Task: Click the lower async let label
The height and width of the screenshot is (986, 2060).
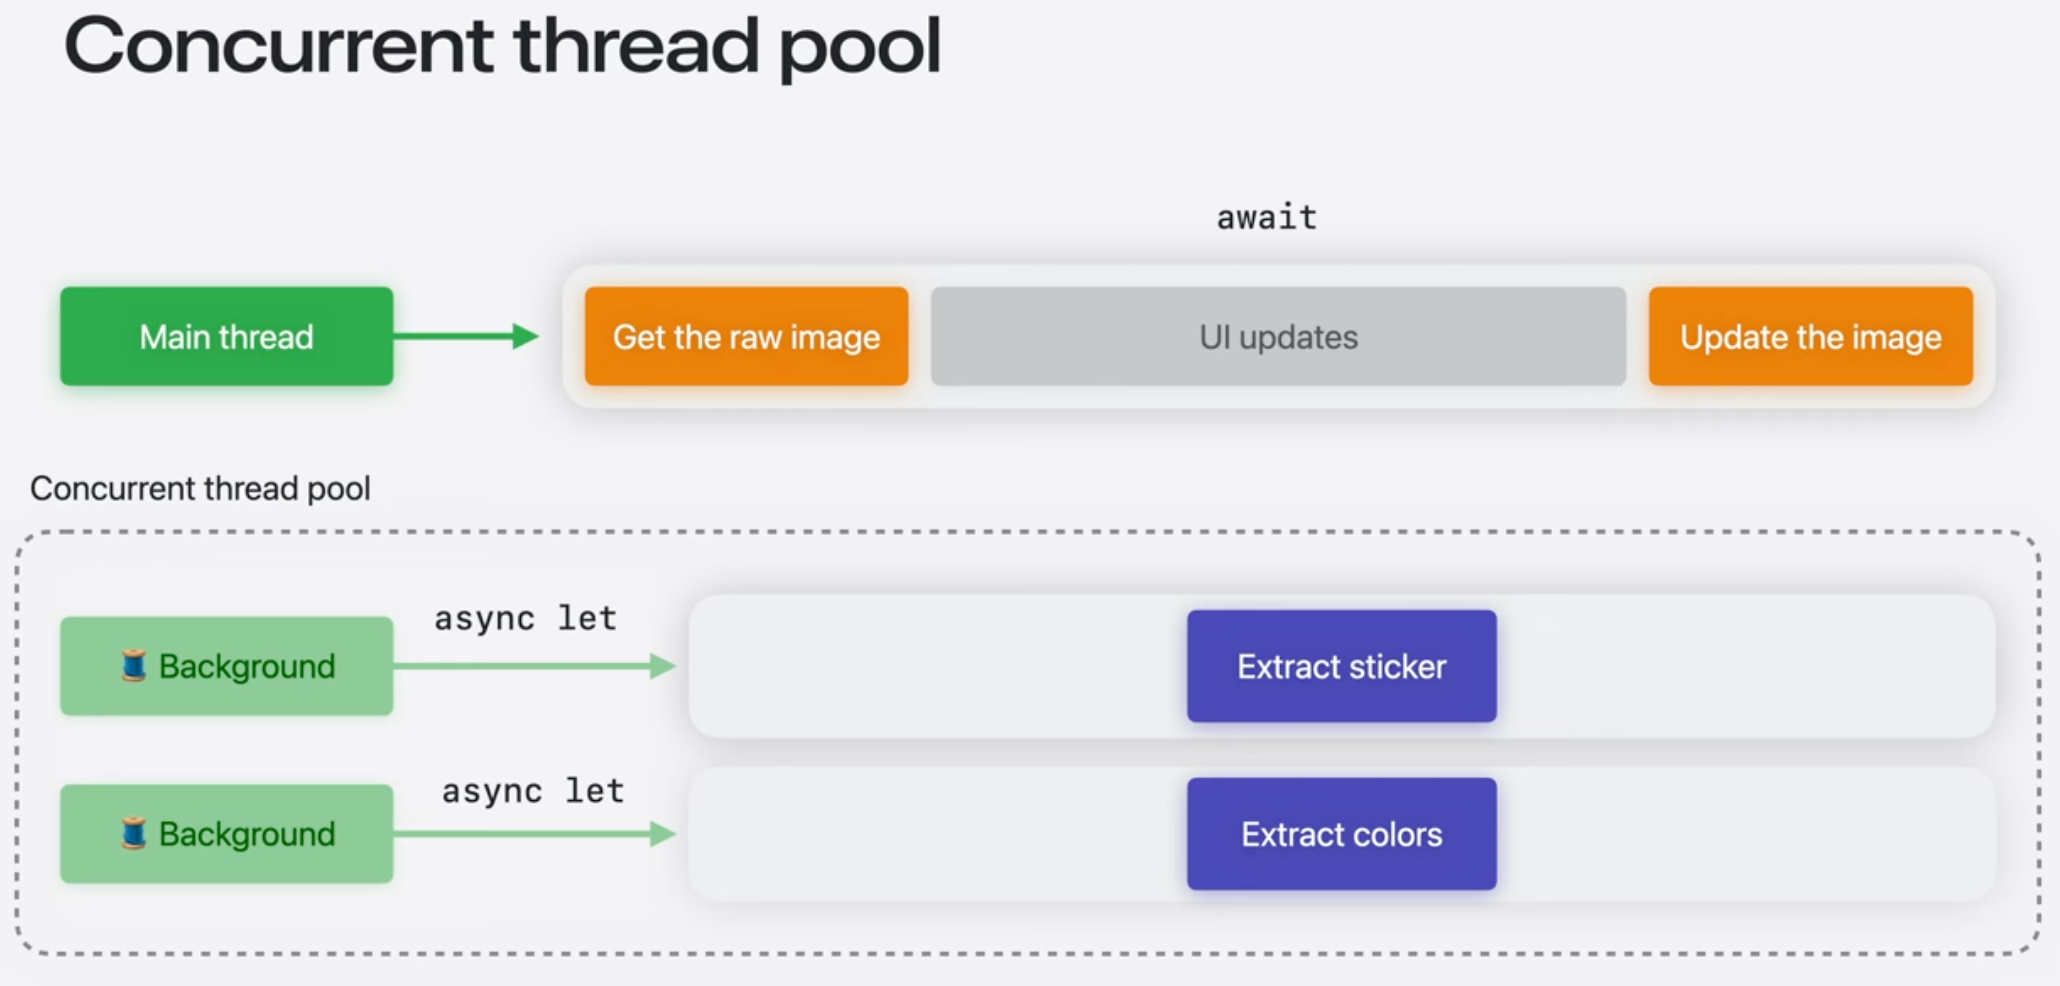Action: click(x=533, y=791)
